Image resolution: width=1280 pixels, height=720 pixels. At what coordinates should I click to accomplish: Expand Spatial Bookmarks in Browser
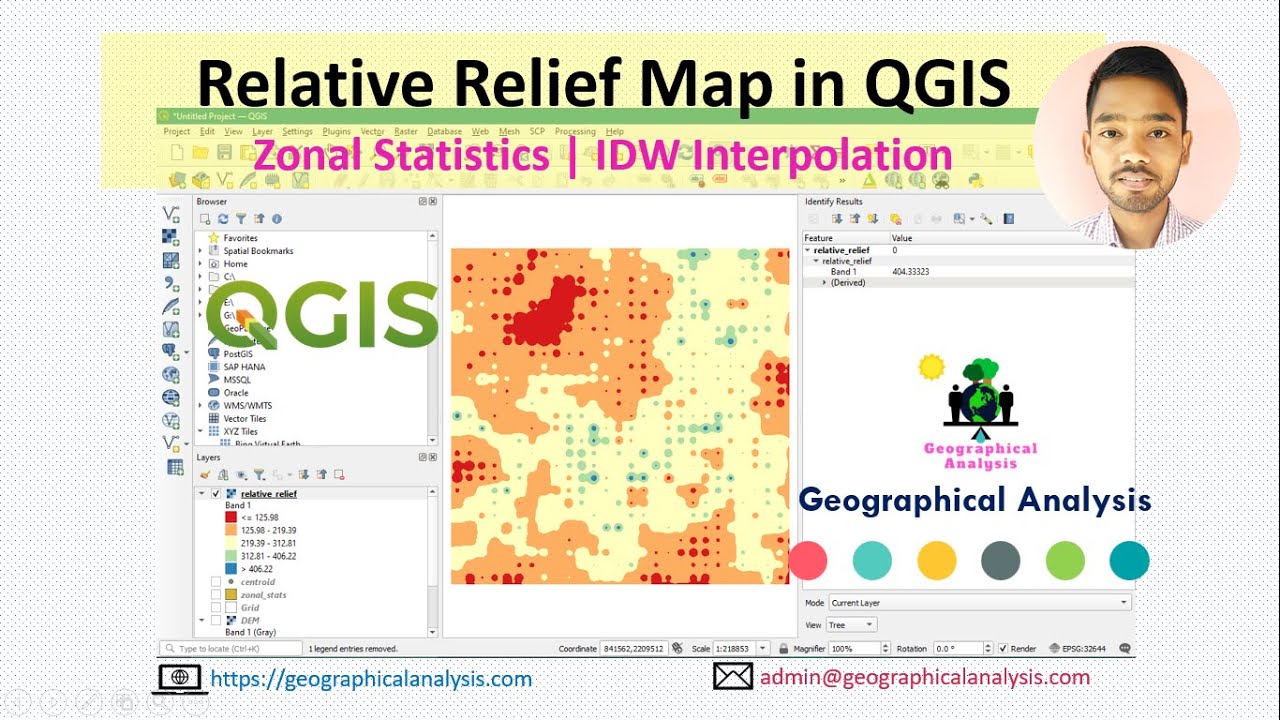(201, 251)
